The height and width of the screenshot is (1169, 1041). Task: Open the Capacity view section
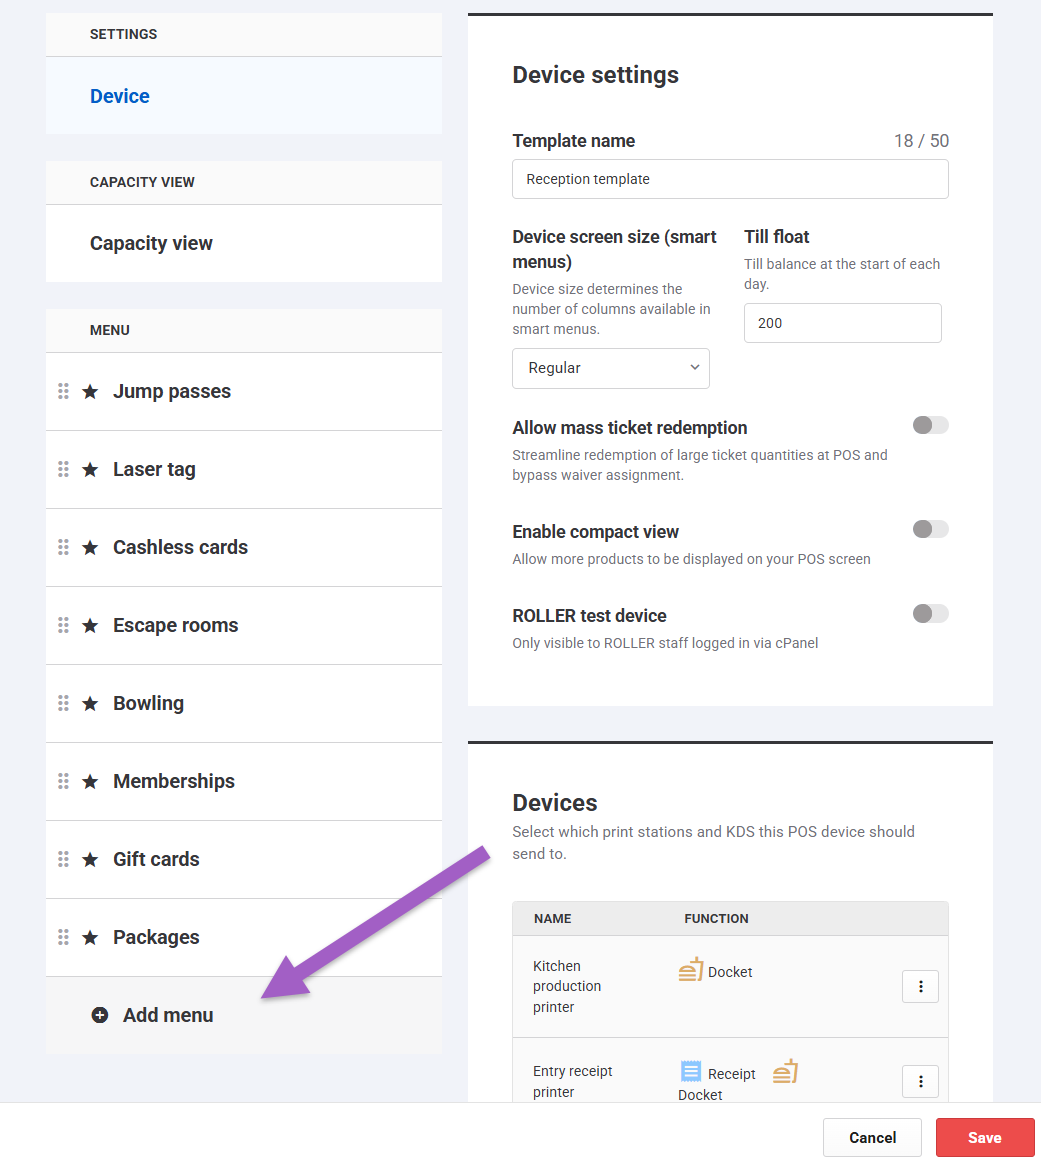(151, 243)
